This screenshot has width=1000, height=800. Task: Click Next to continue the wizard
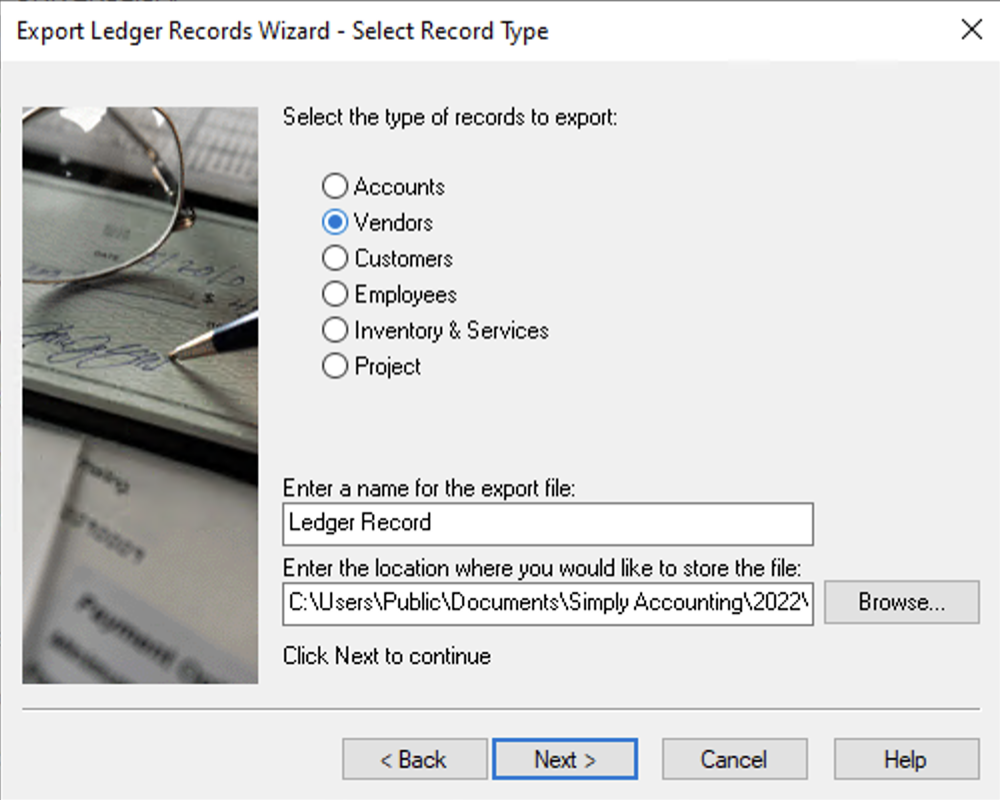coord(565,758)
